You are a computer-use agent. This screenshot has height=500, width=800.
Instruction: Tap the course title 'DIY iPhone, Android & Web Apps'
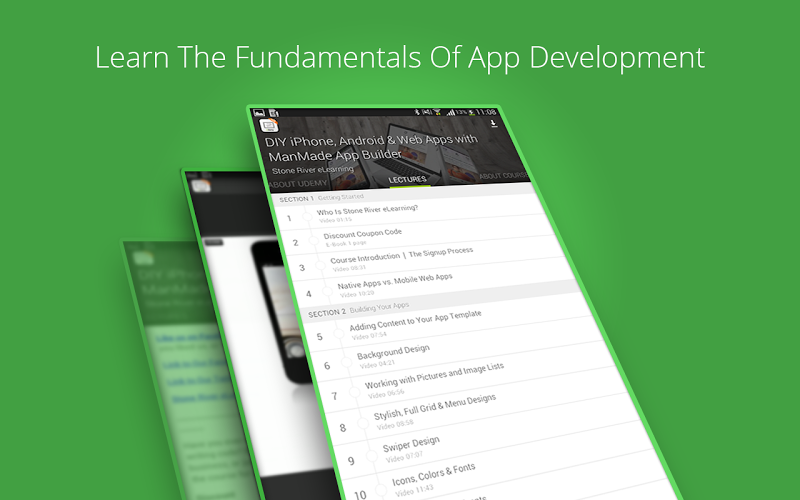tap(371, 146)
